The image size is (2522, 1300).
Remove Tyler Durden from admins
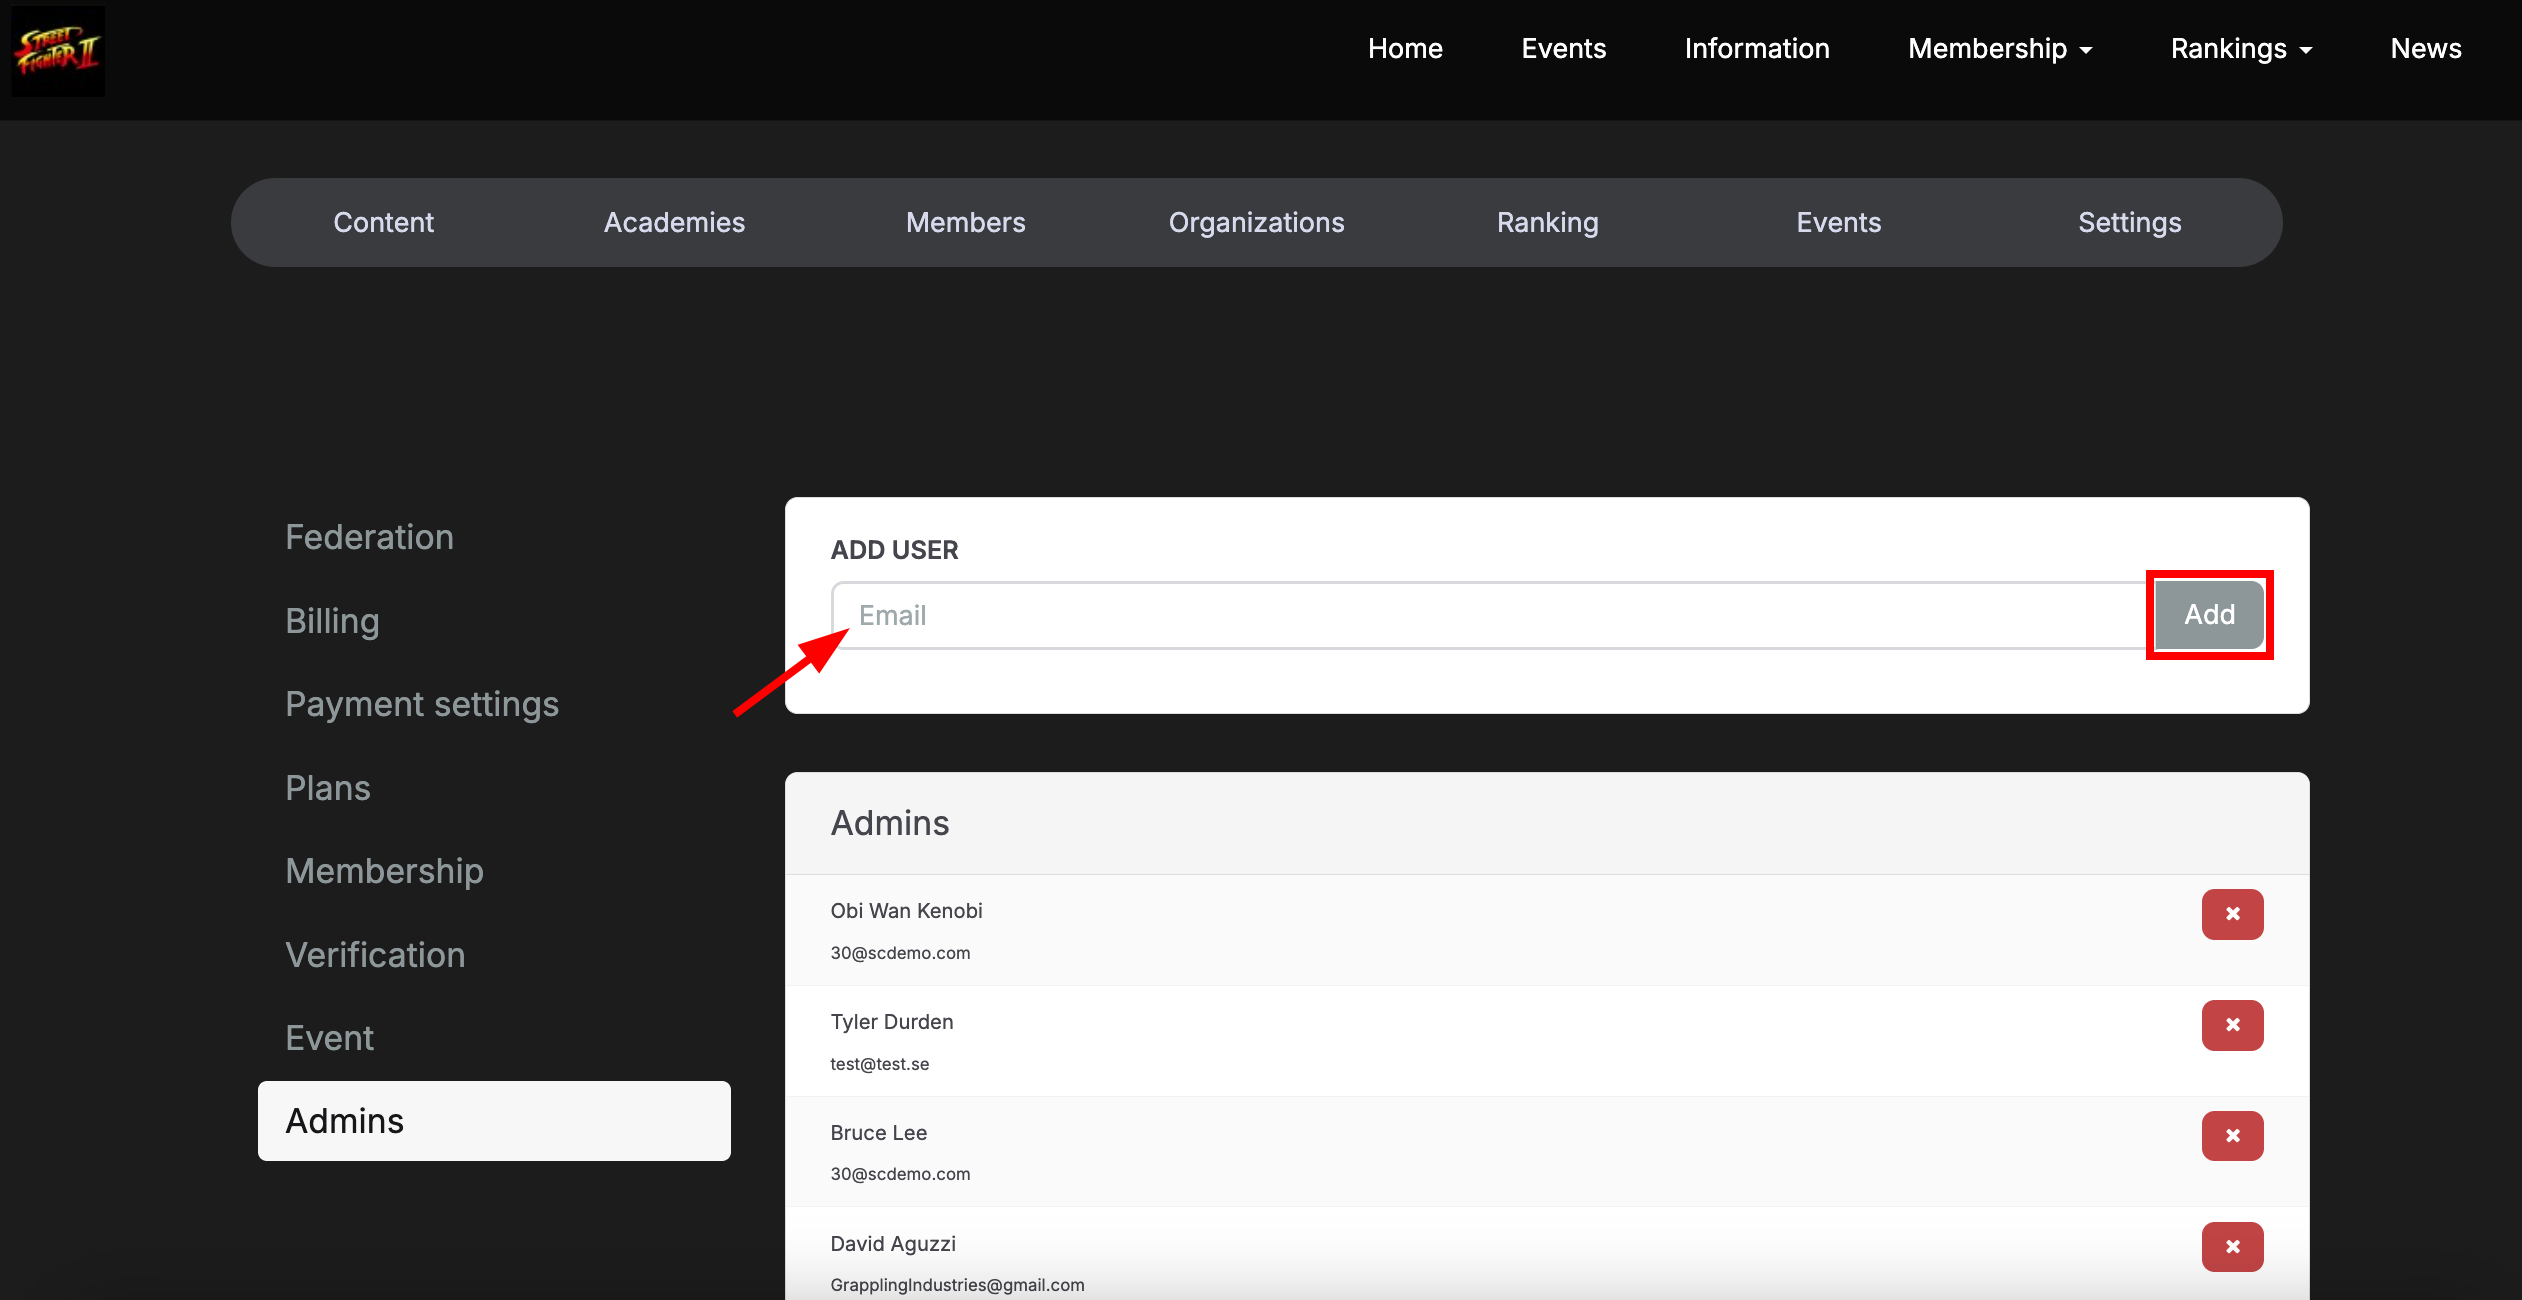[x=2231, y=1025]
